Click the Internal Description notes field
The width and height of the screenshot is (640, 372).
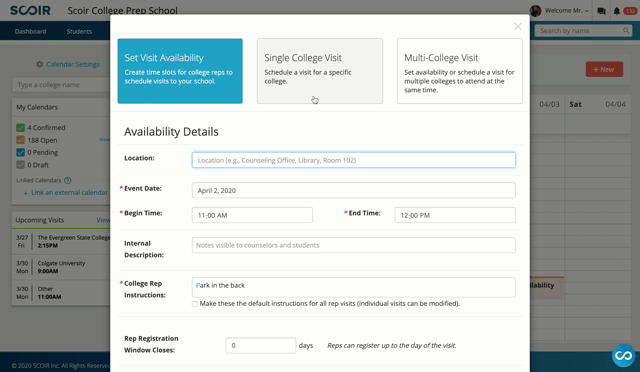353,245
